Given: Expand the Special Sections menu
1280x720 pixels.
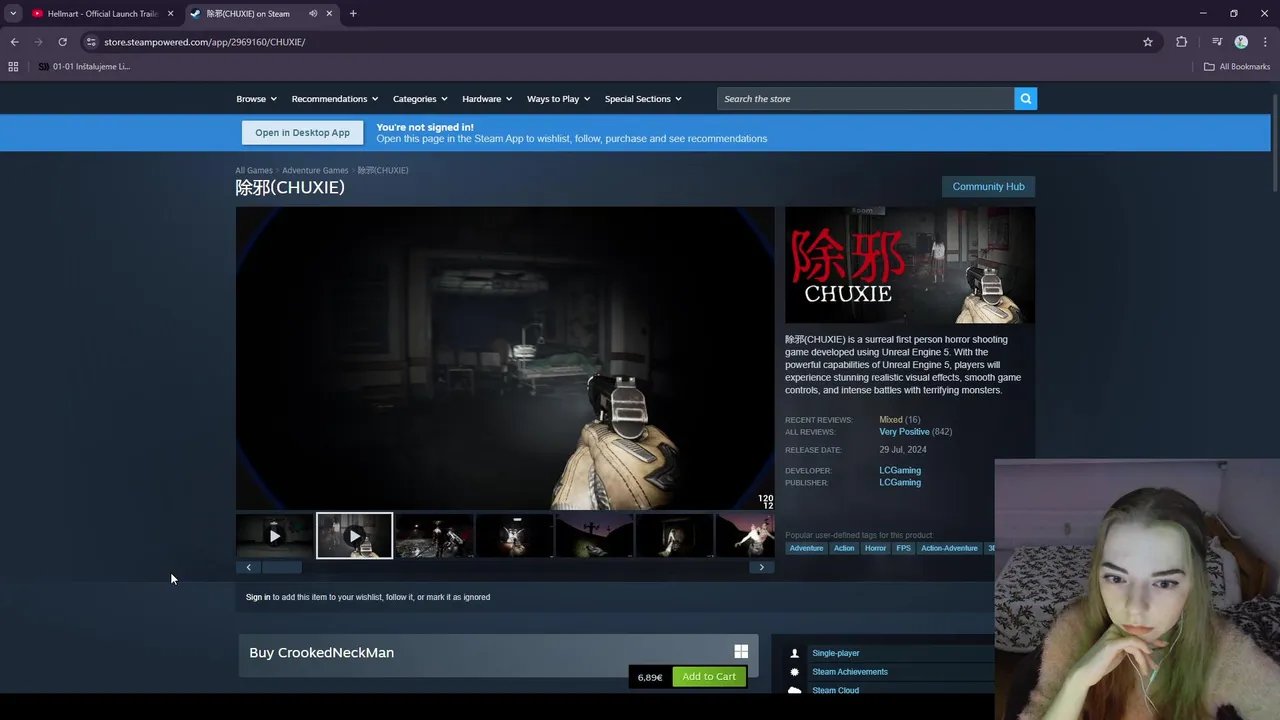Looking at the screenshot, I should pos(643,99).
